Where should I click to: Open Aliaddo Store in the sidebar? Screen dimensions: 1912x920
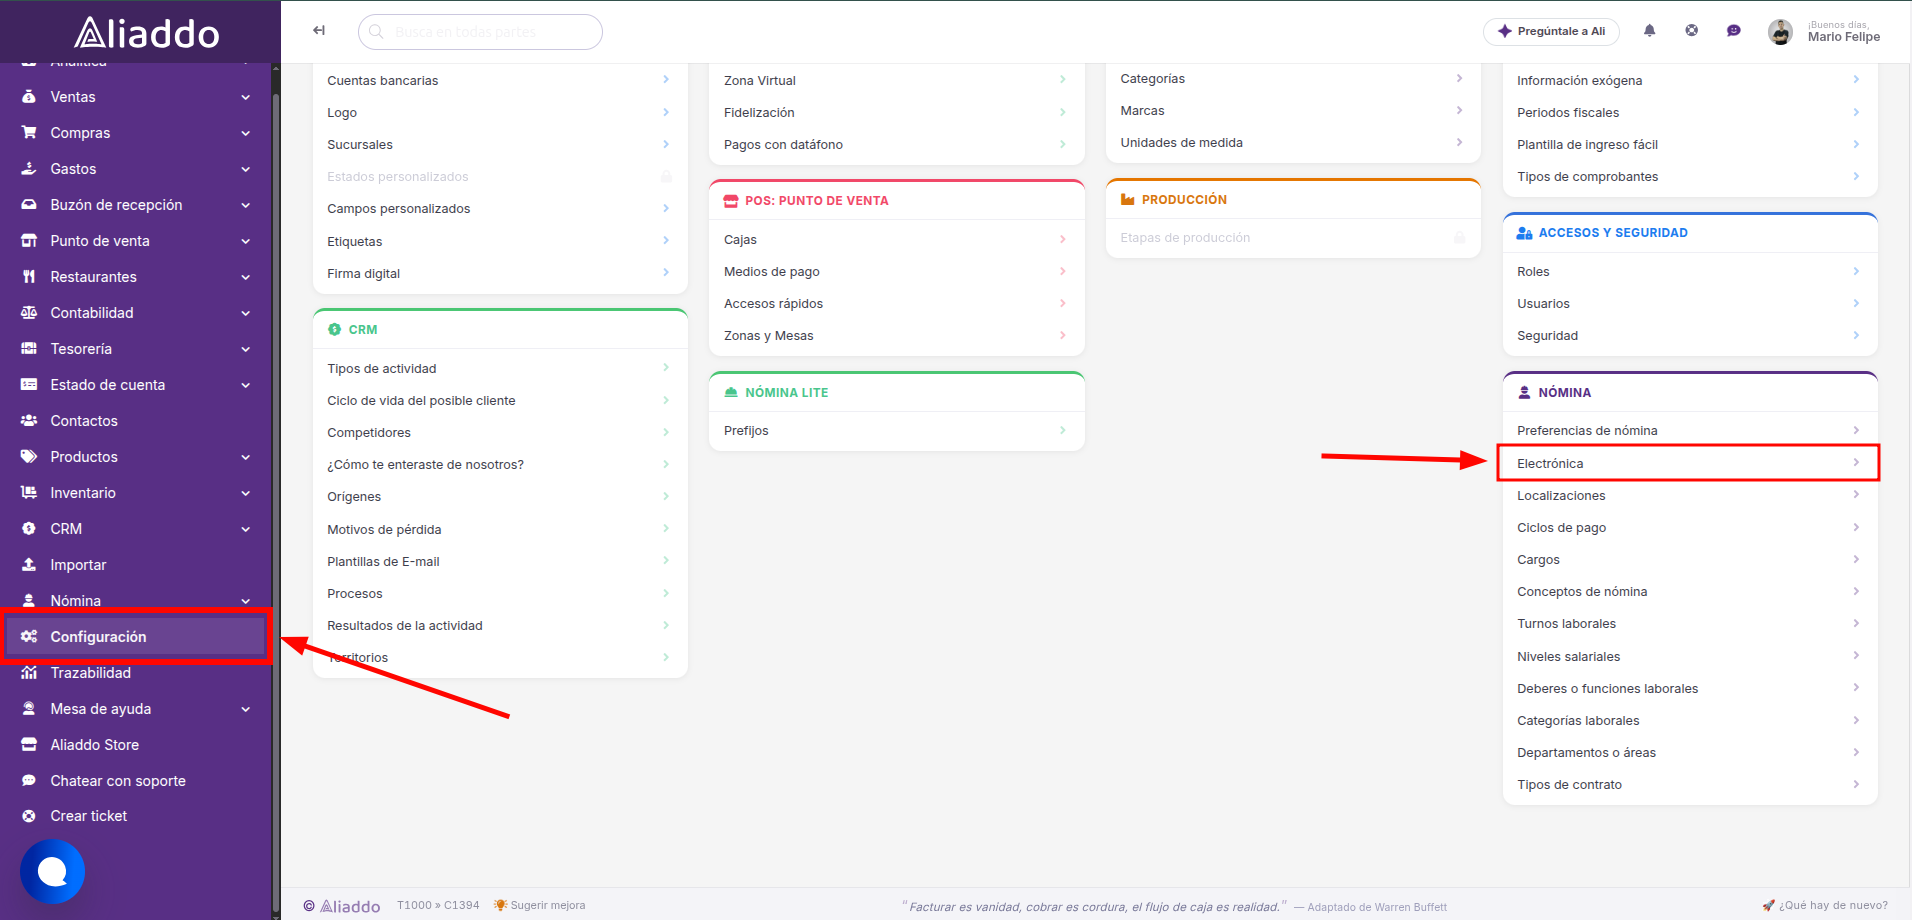pos(136,745)
